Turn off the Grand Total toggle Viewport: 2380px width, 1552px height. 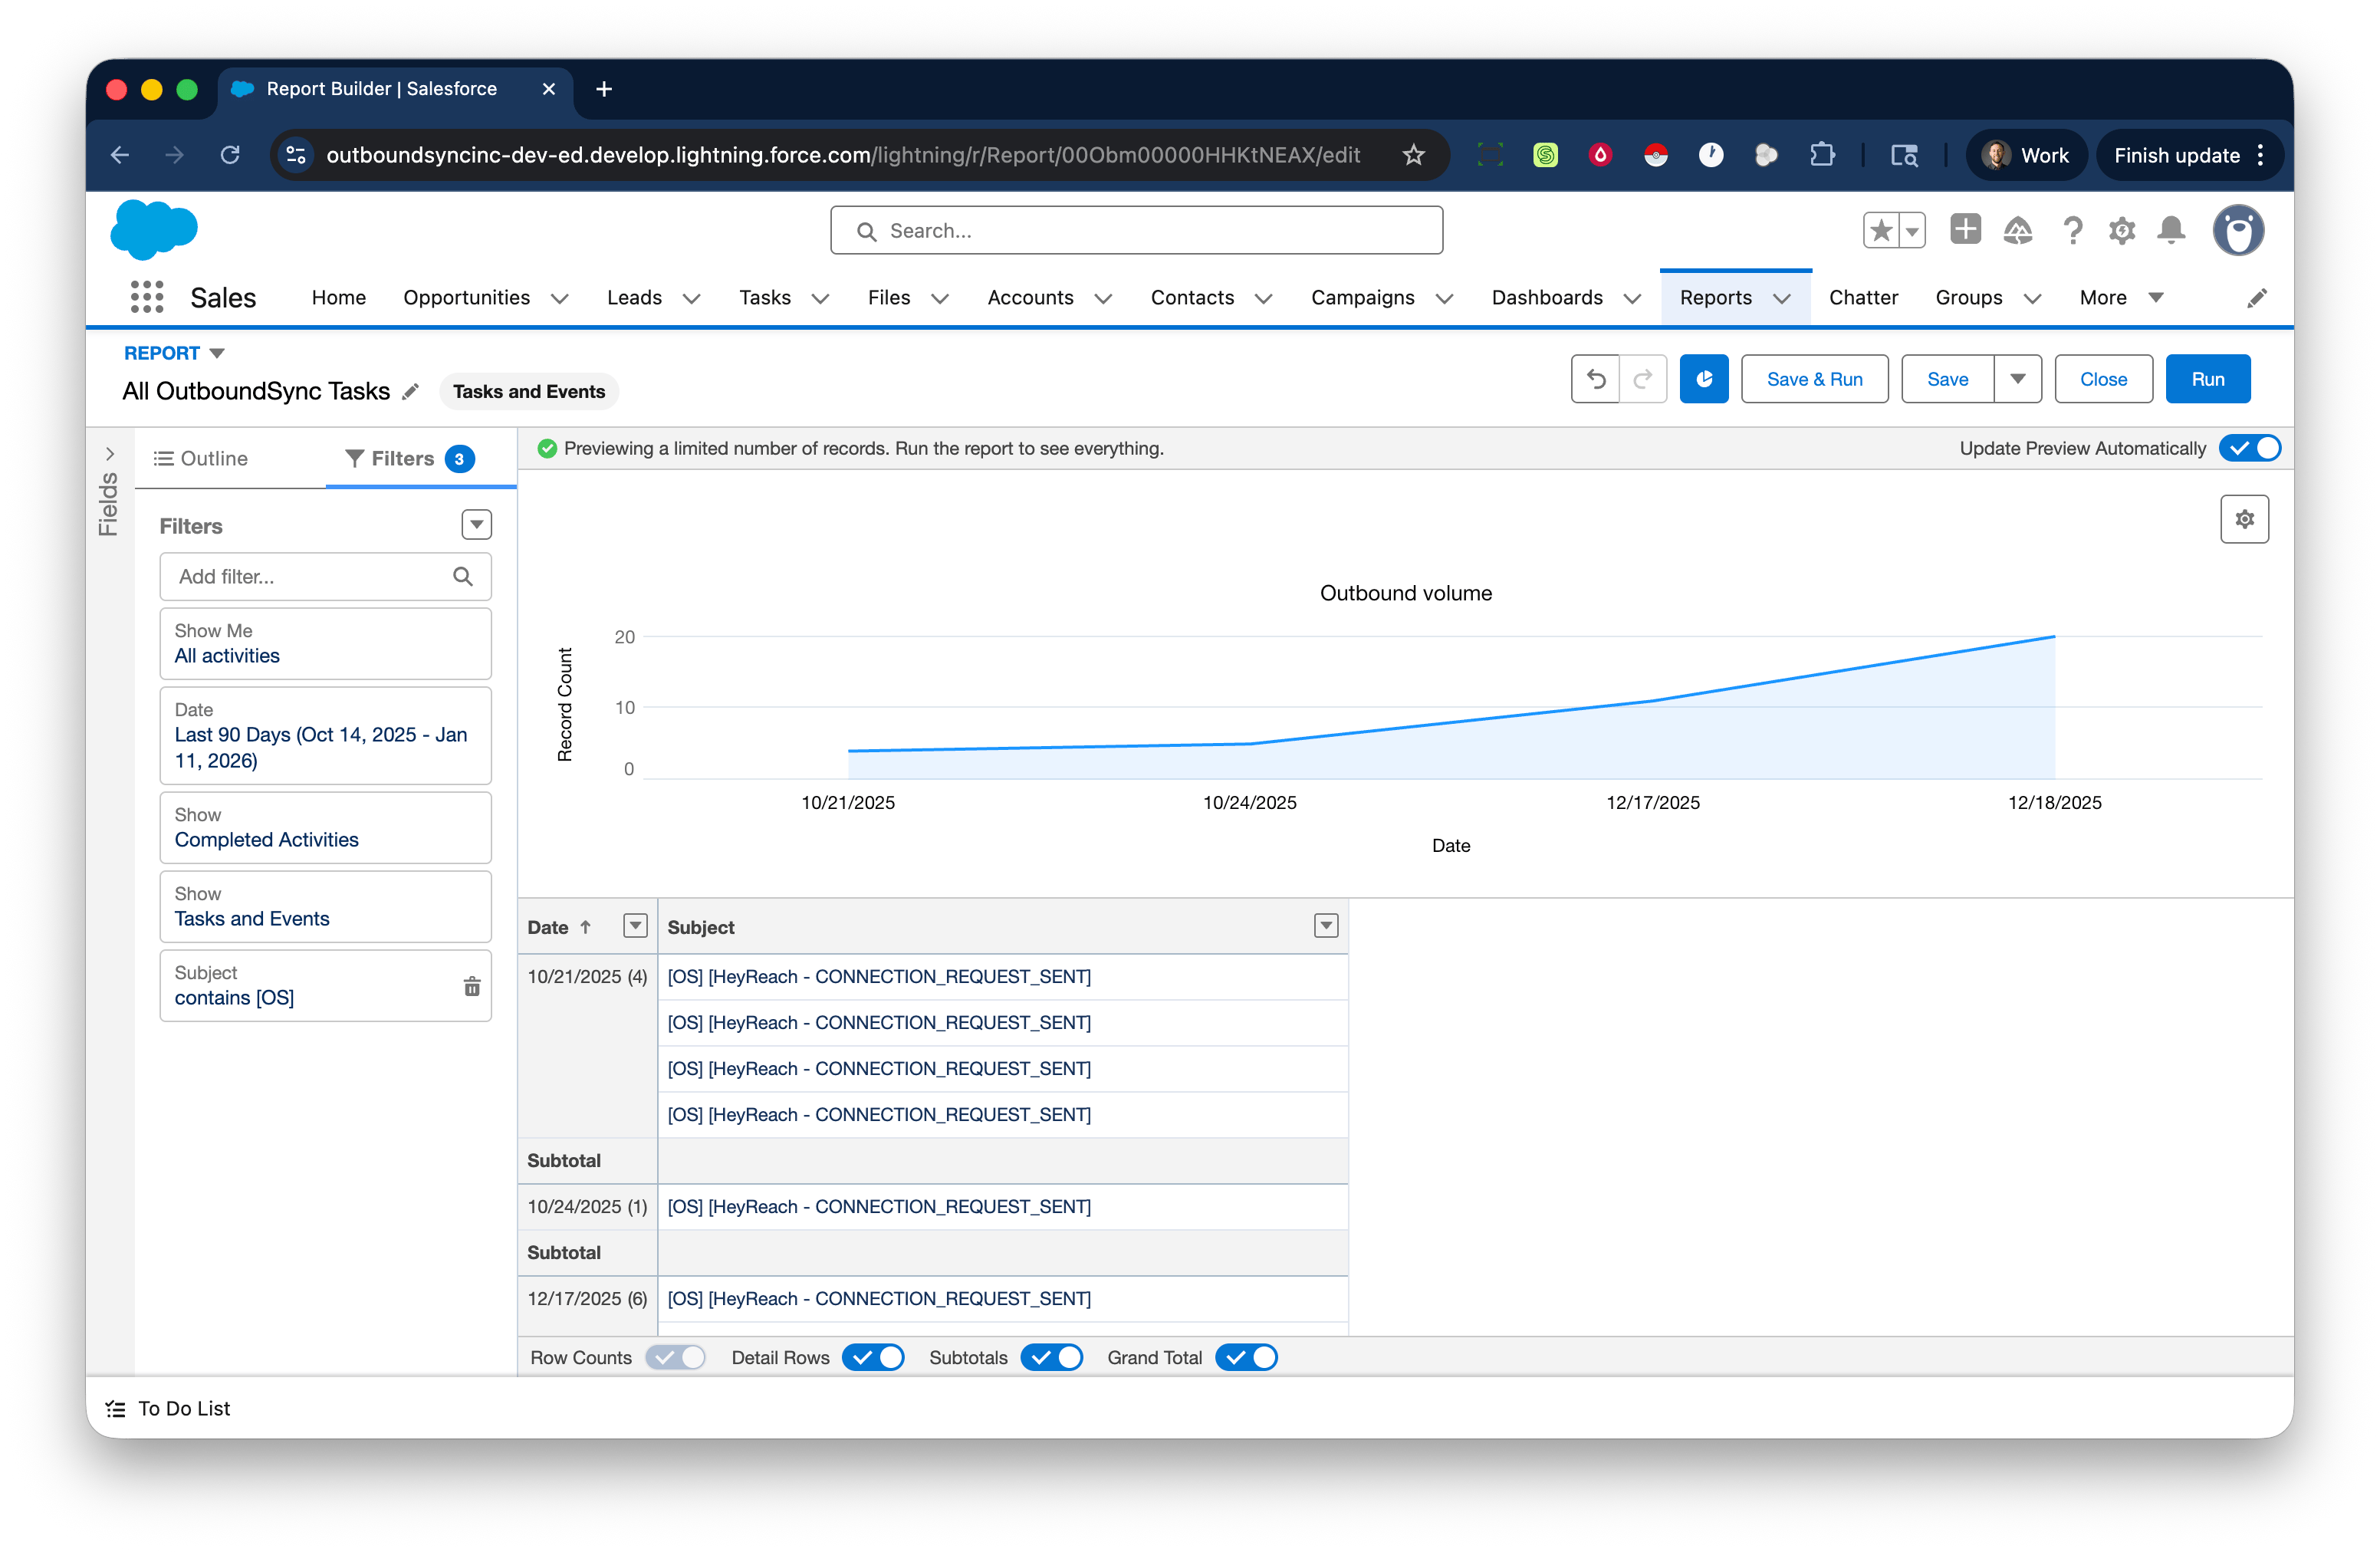tap(1245, 1357)
